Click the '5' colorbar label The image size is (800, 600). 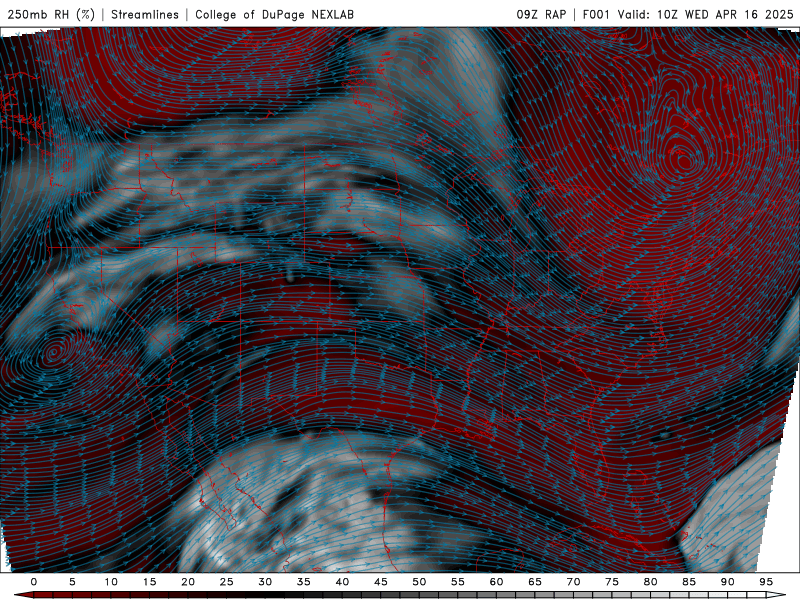pyautogui.click(x=72, y=582)
